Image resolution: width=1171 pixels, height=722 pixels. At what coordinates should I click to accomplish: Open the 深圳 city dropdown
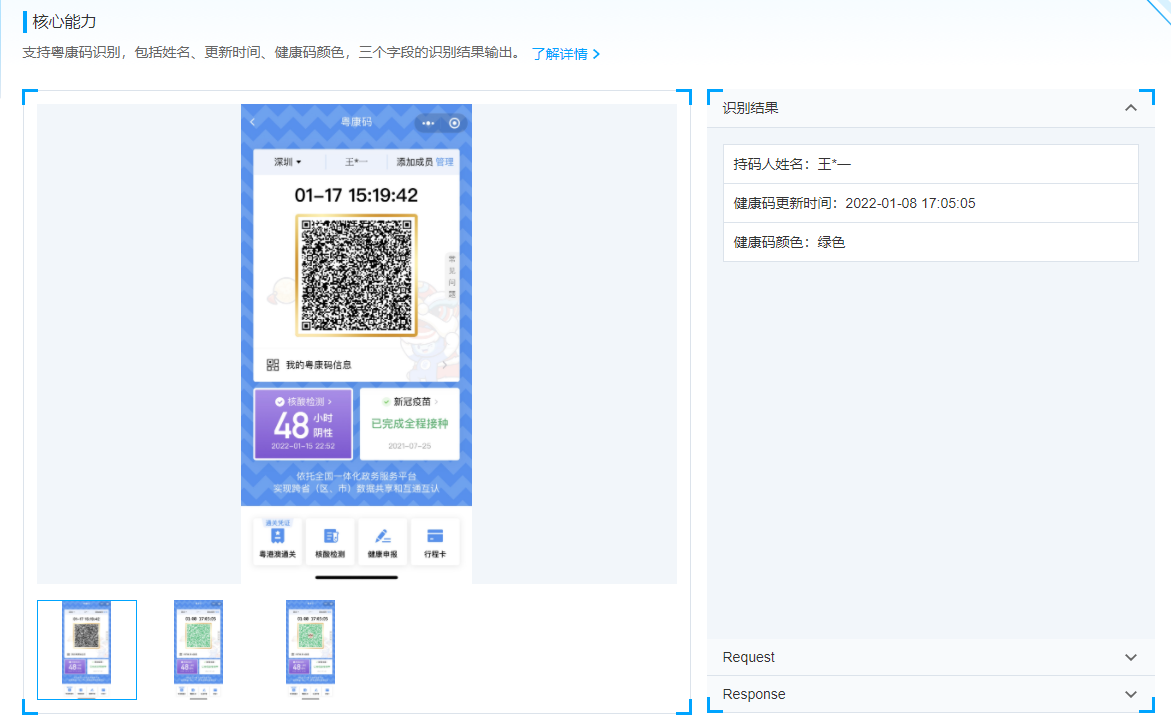click(288, 162)
